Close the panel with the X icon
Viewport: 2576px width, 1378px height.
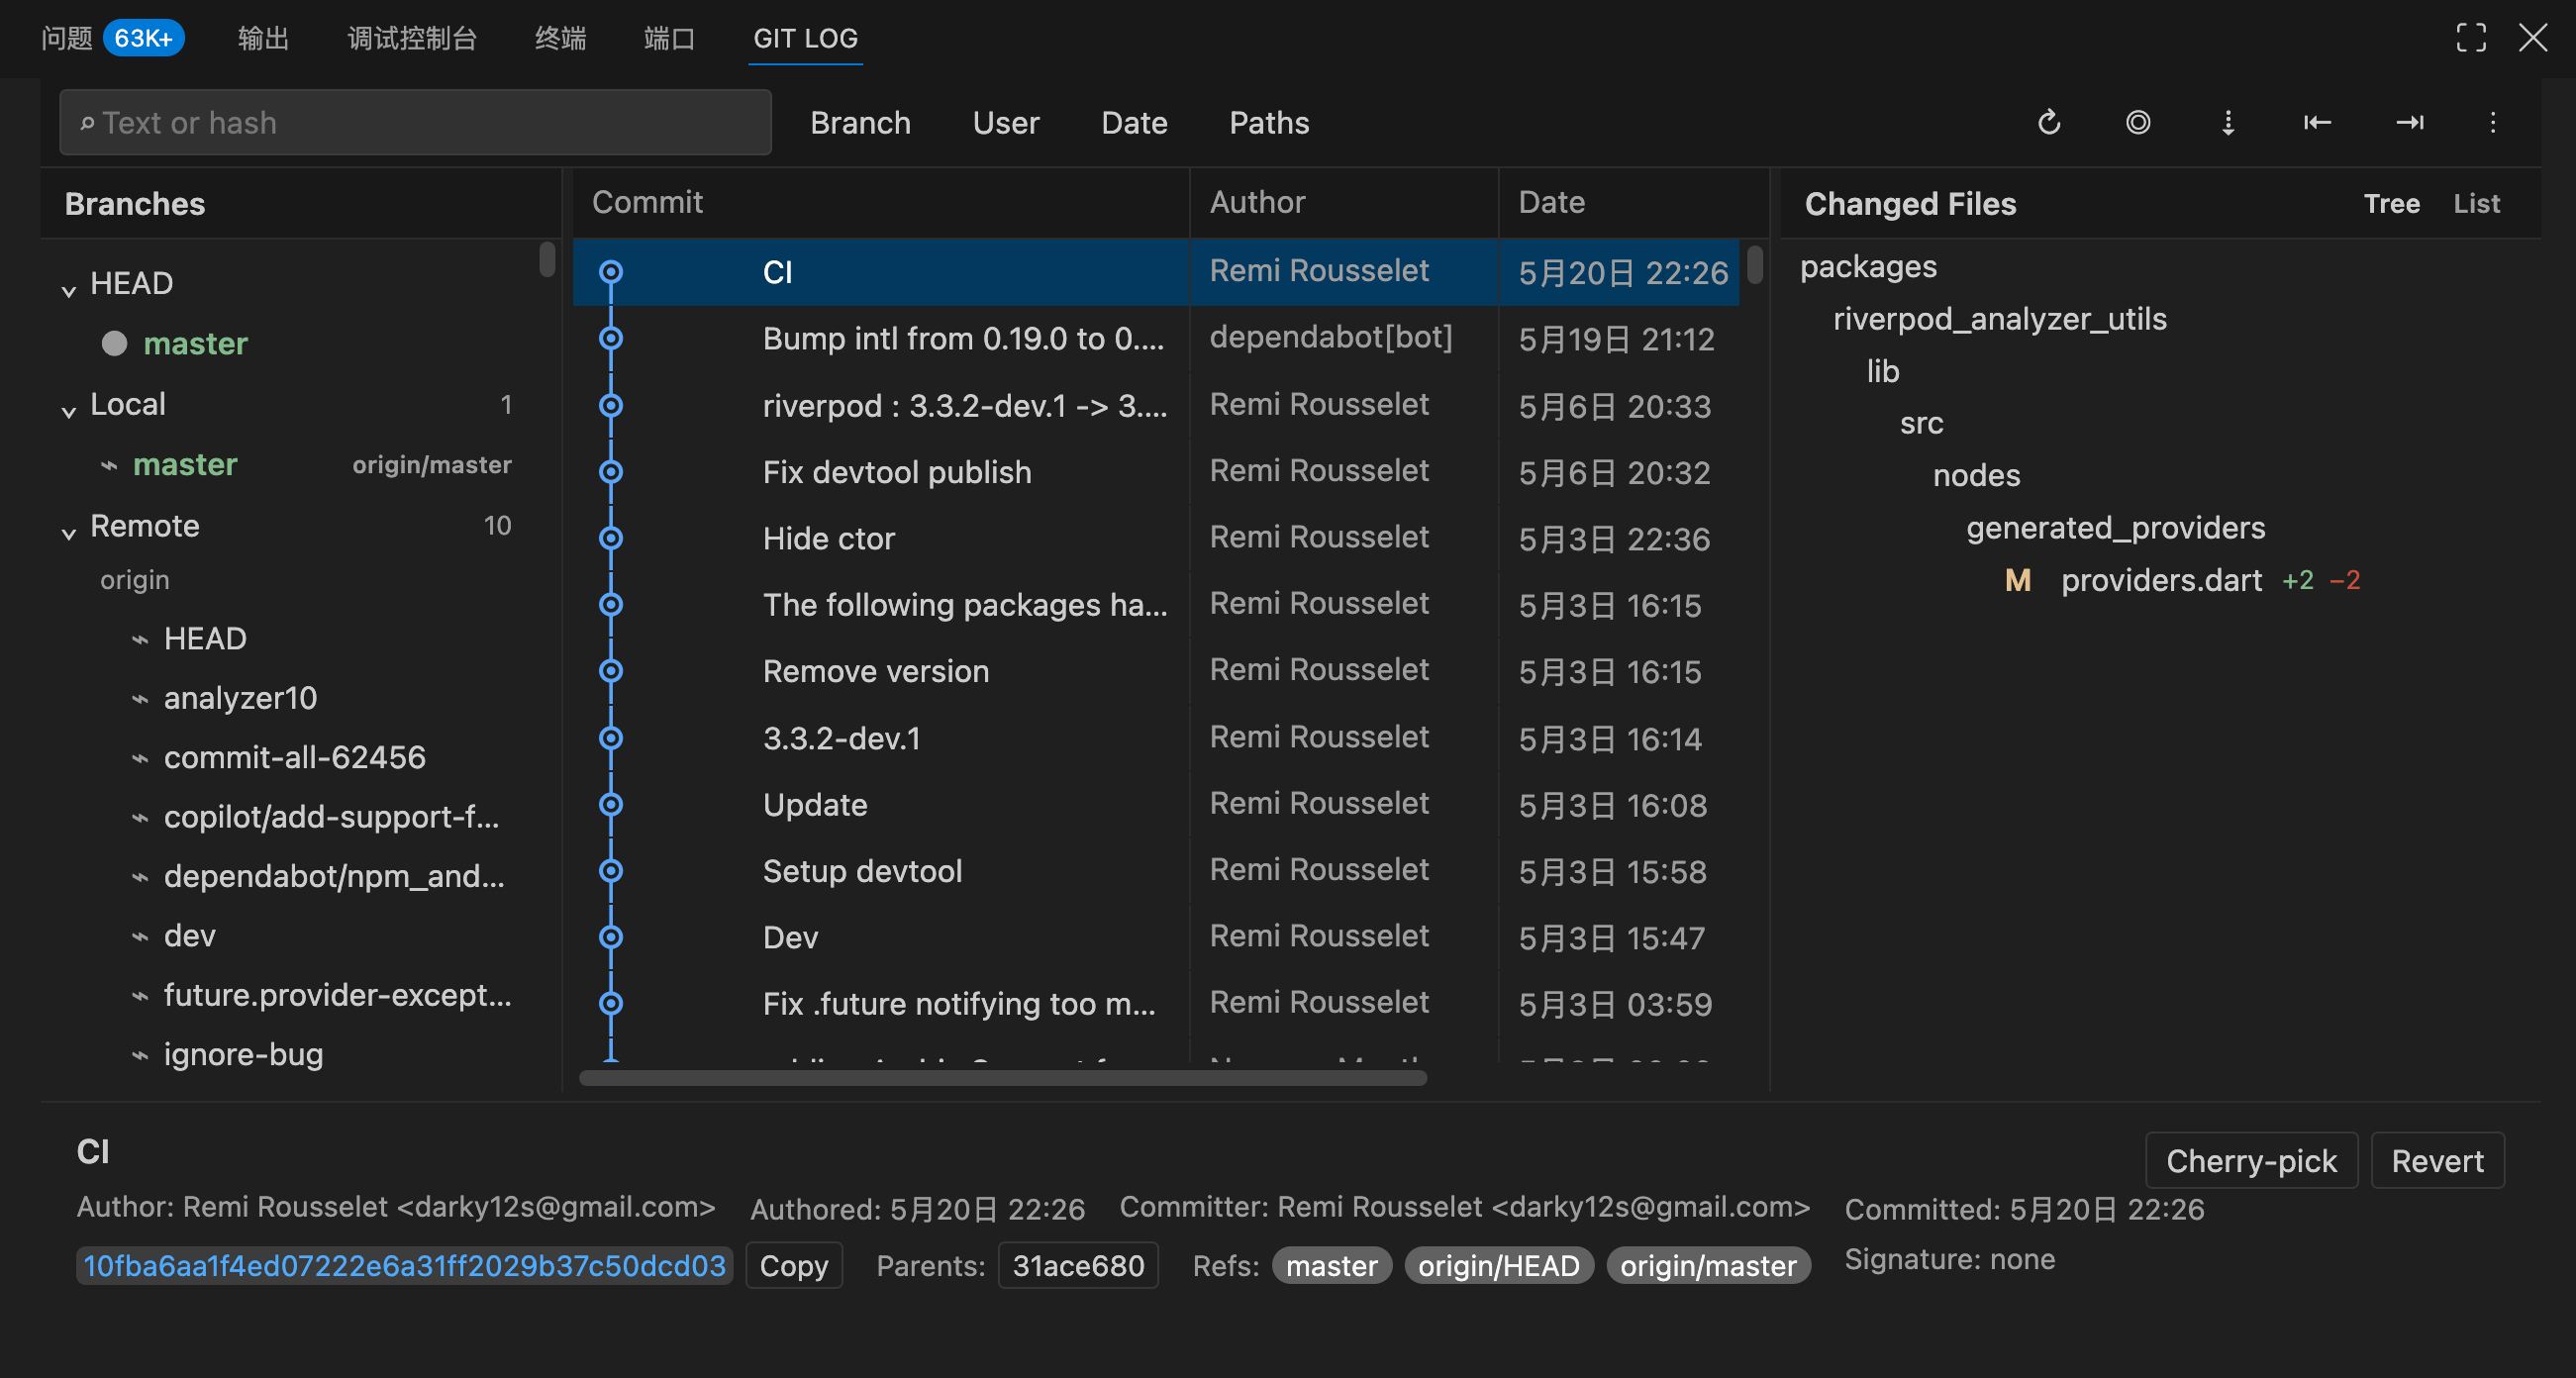[x=2533, y=38]
